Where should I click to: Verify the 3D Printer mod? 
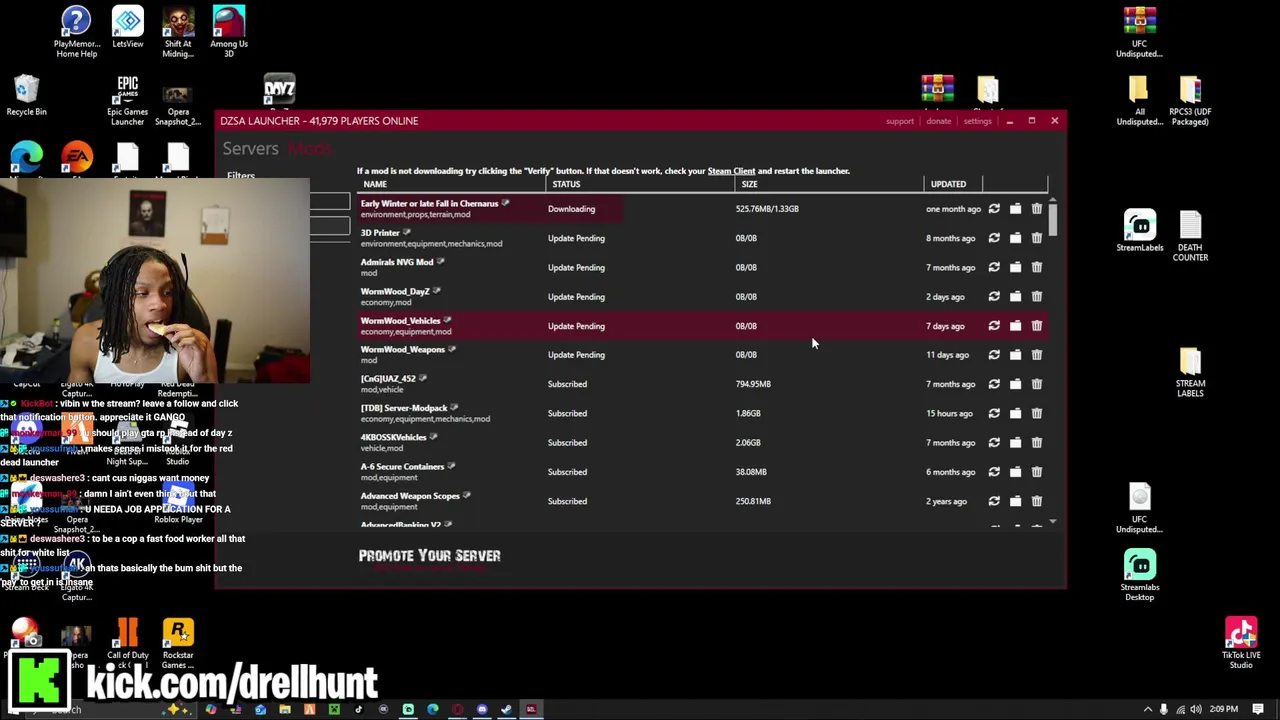[994, 238]
